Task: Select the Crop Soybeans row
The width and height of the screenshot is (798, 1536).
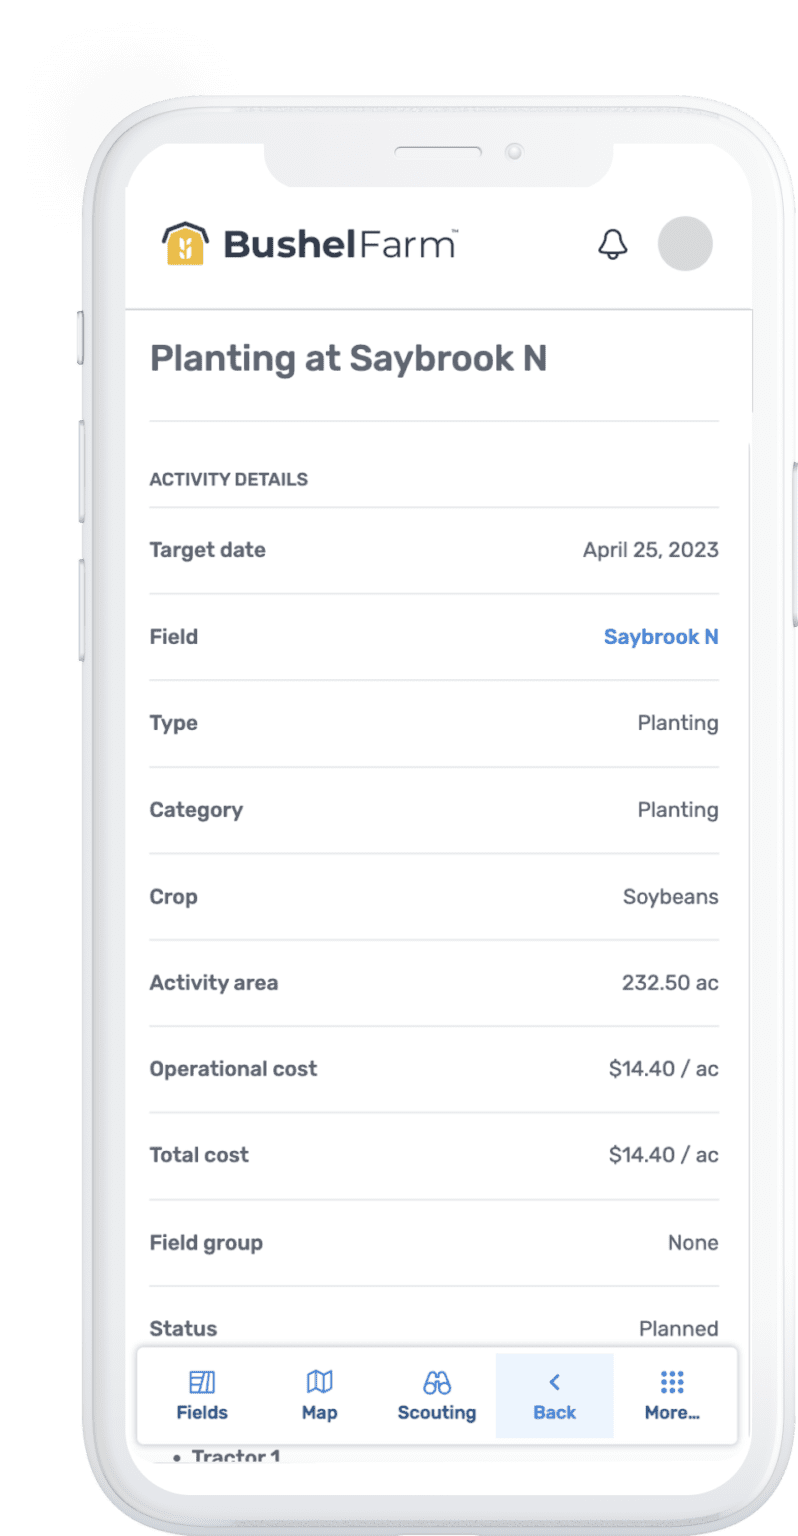Action: pos(433,897)
